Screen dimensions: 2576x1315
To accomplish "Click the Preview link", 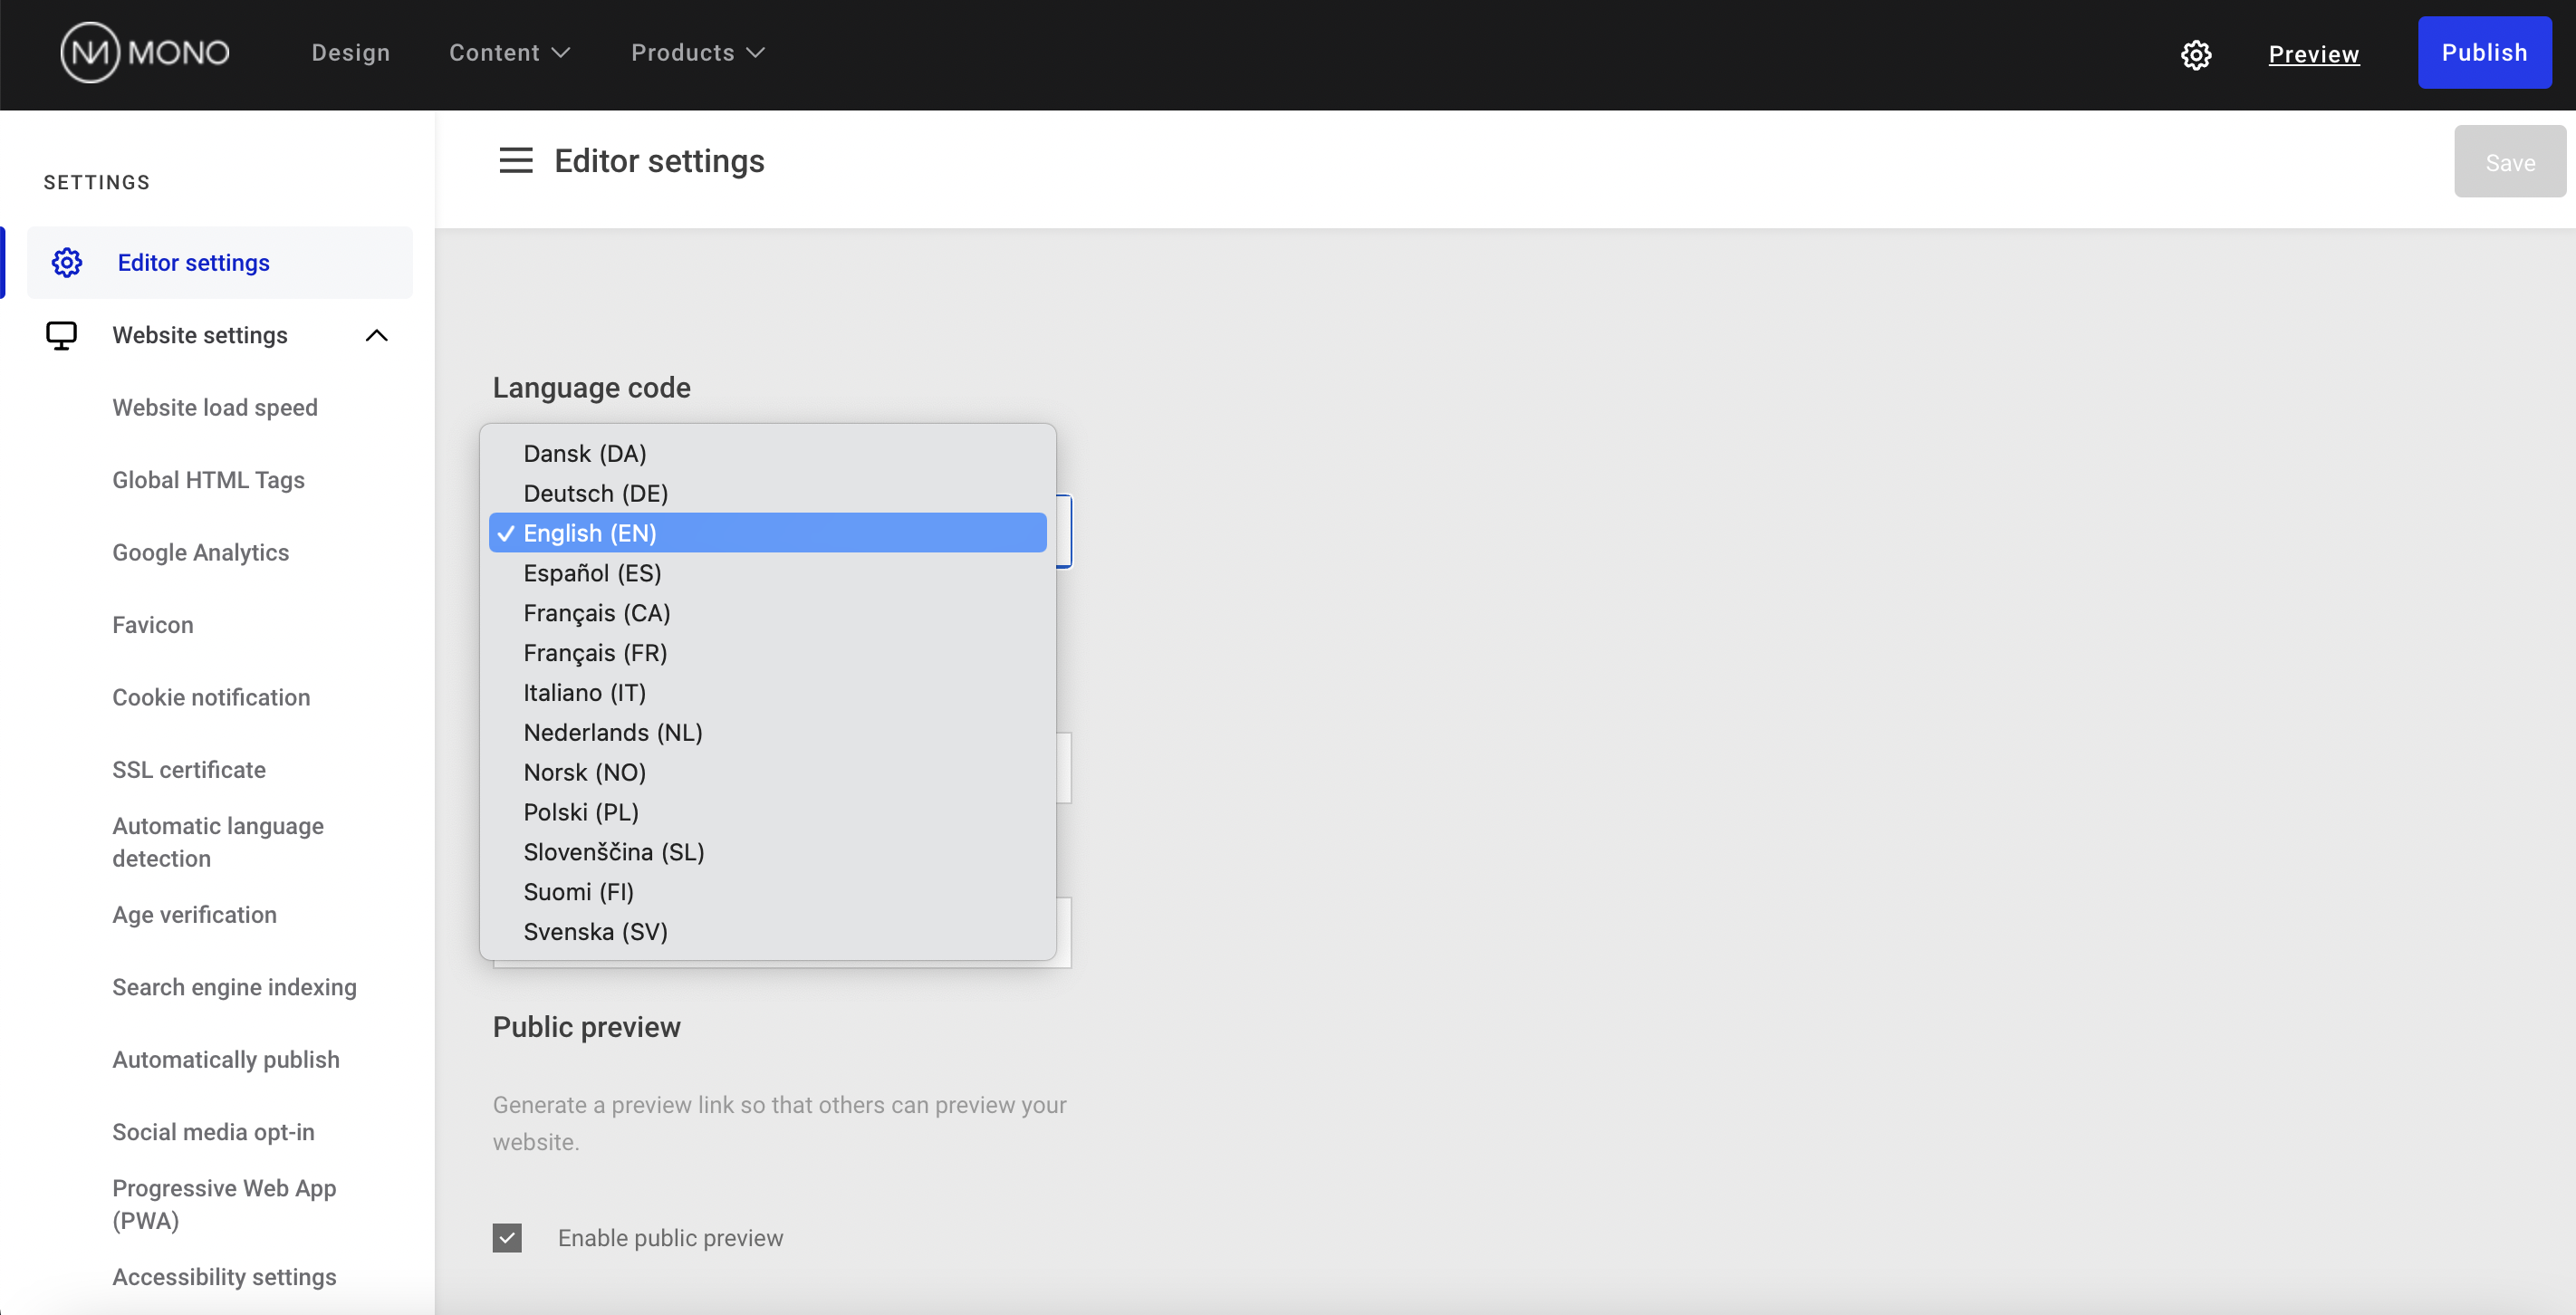I will coord(2313,54).
